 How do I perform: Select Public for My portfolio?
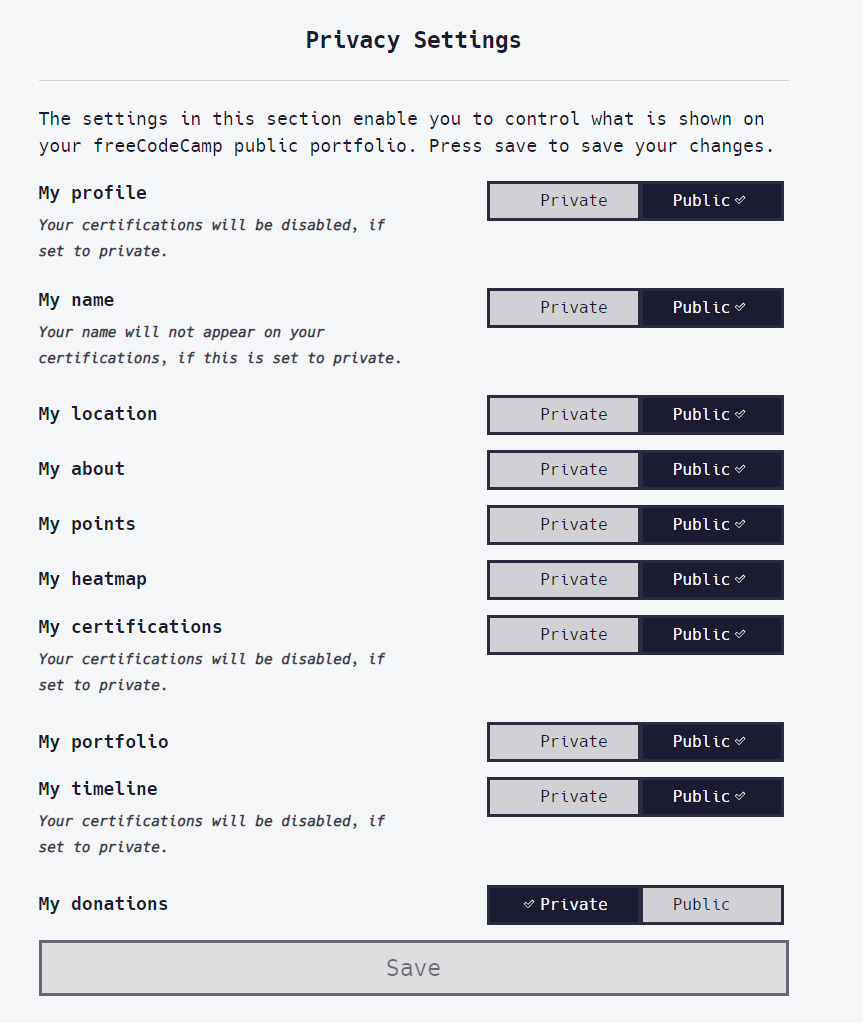click(x=711, y=741)
